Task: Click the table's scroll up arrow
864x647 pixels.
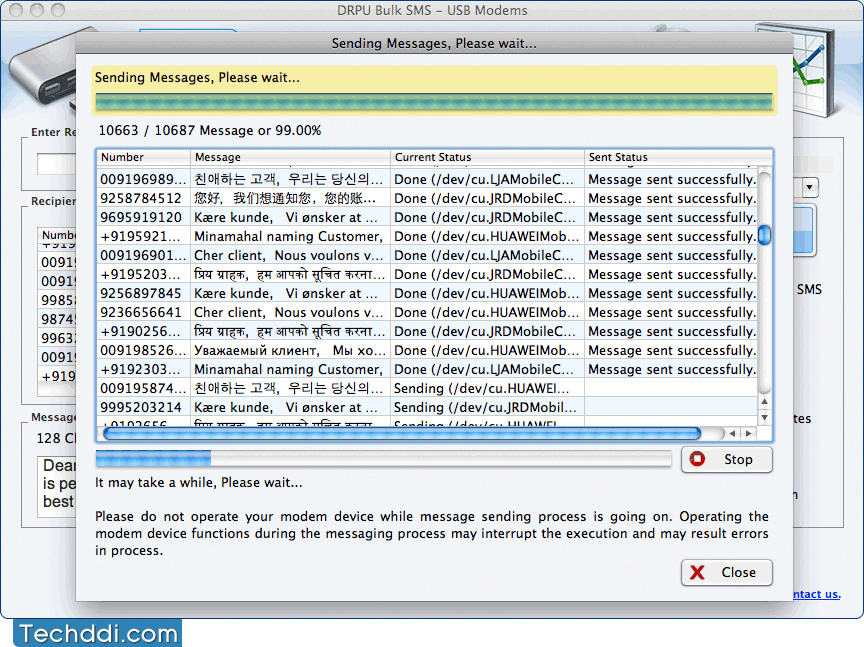Action: pos(764,402)
